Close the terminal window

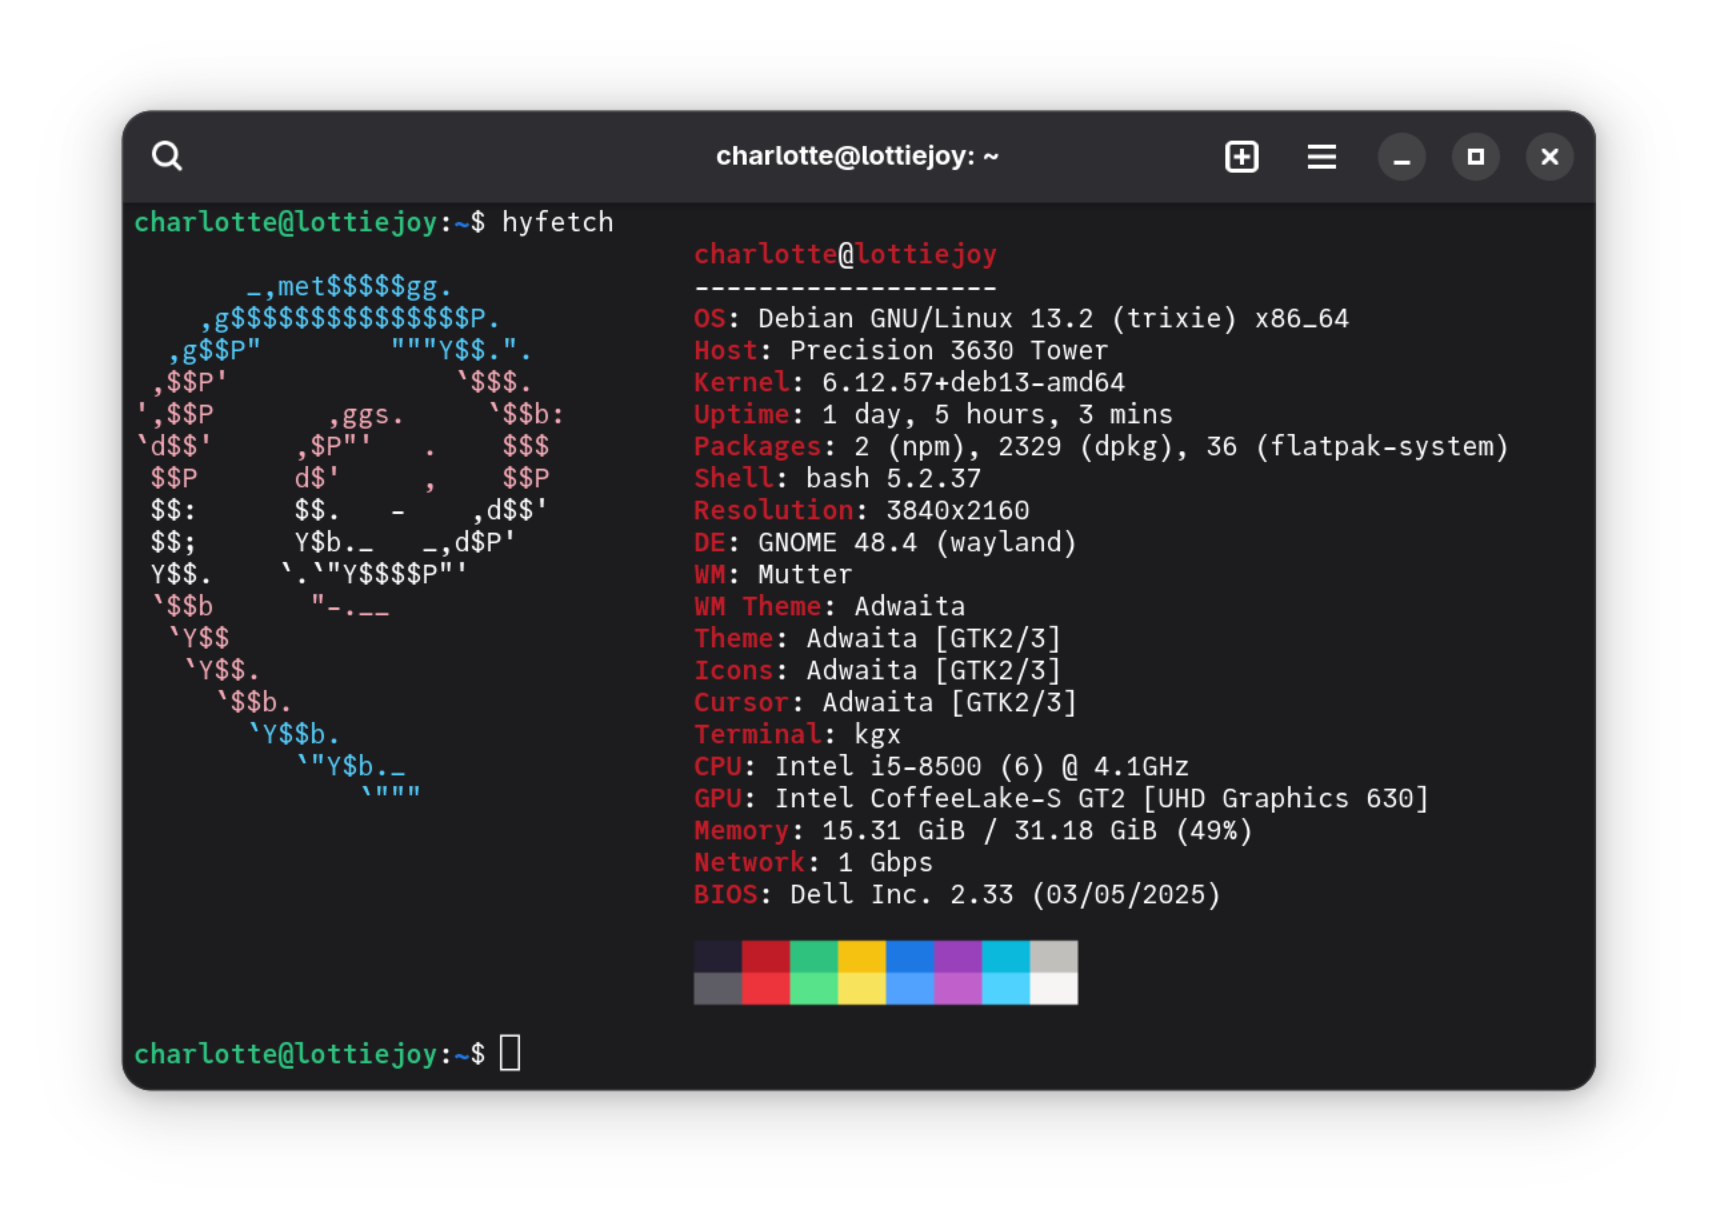point(1549,157)
